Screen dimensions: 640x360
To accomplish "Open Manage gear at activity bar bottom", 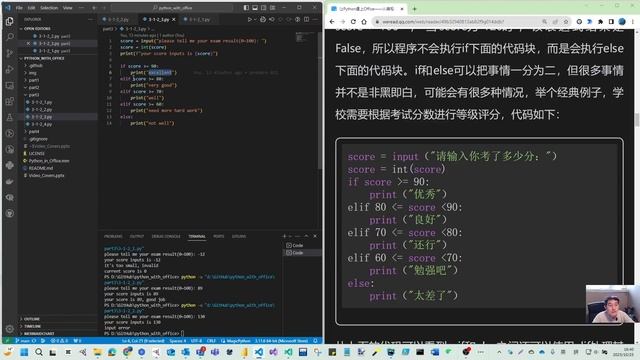I will (x=9, y=329).
